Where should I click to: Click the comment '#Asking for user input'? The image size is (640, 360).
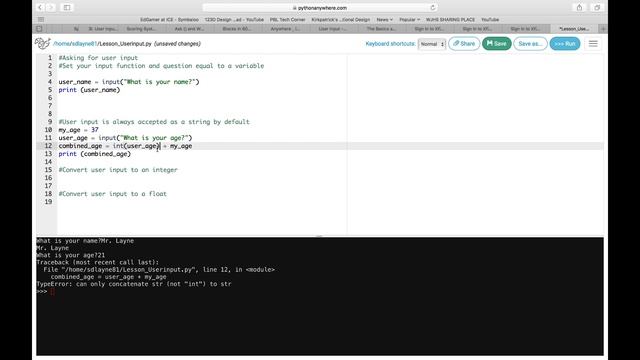coord(98,58)
